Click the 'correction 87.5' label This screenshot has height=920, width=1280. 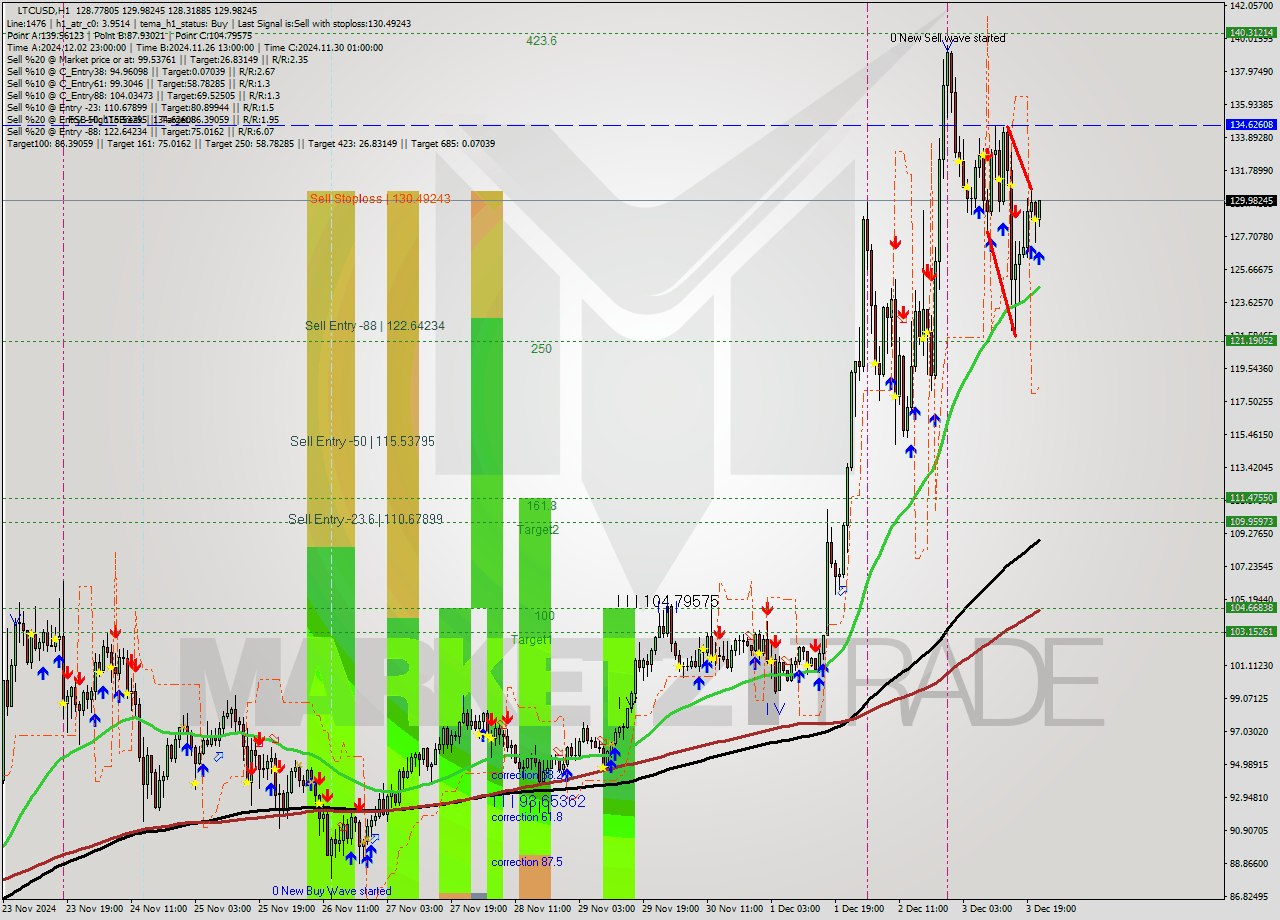[x=526, y=862]
